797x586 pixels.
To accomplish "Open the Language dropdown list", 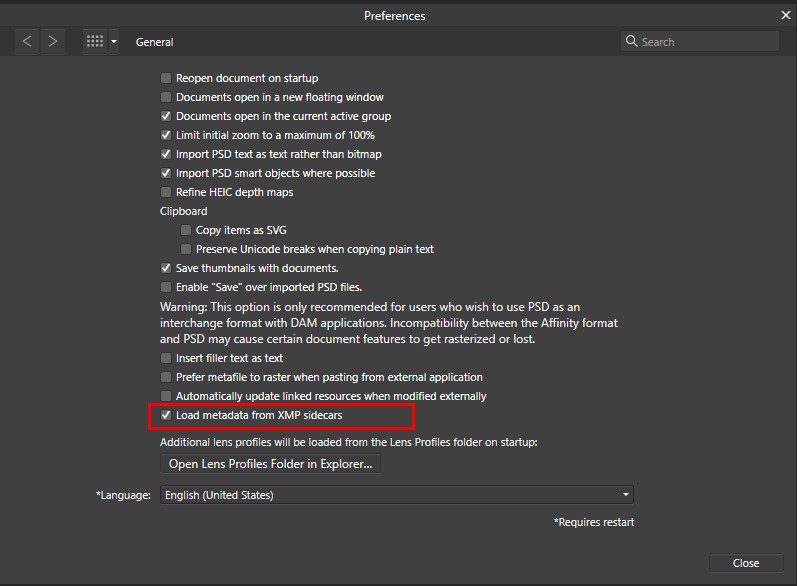I will point(396,495).
